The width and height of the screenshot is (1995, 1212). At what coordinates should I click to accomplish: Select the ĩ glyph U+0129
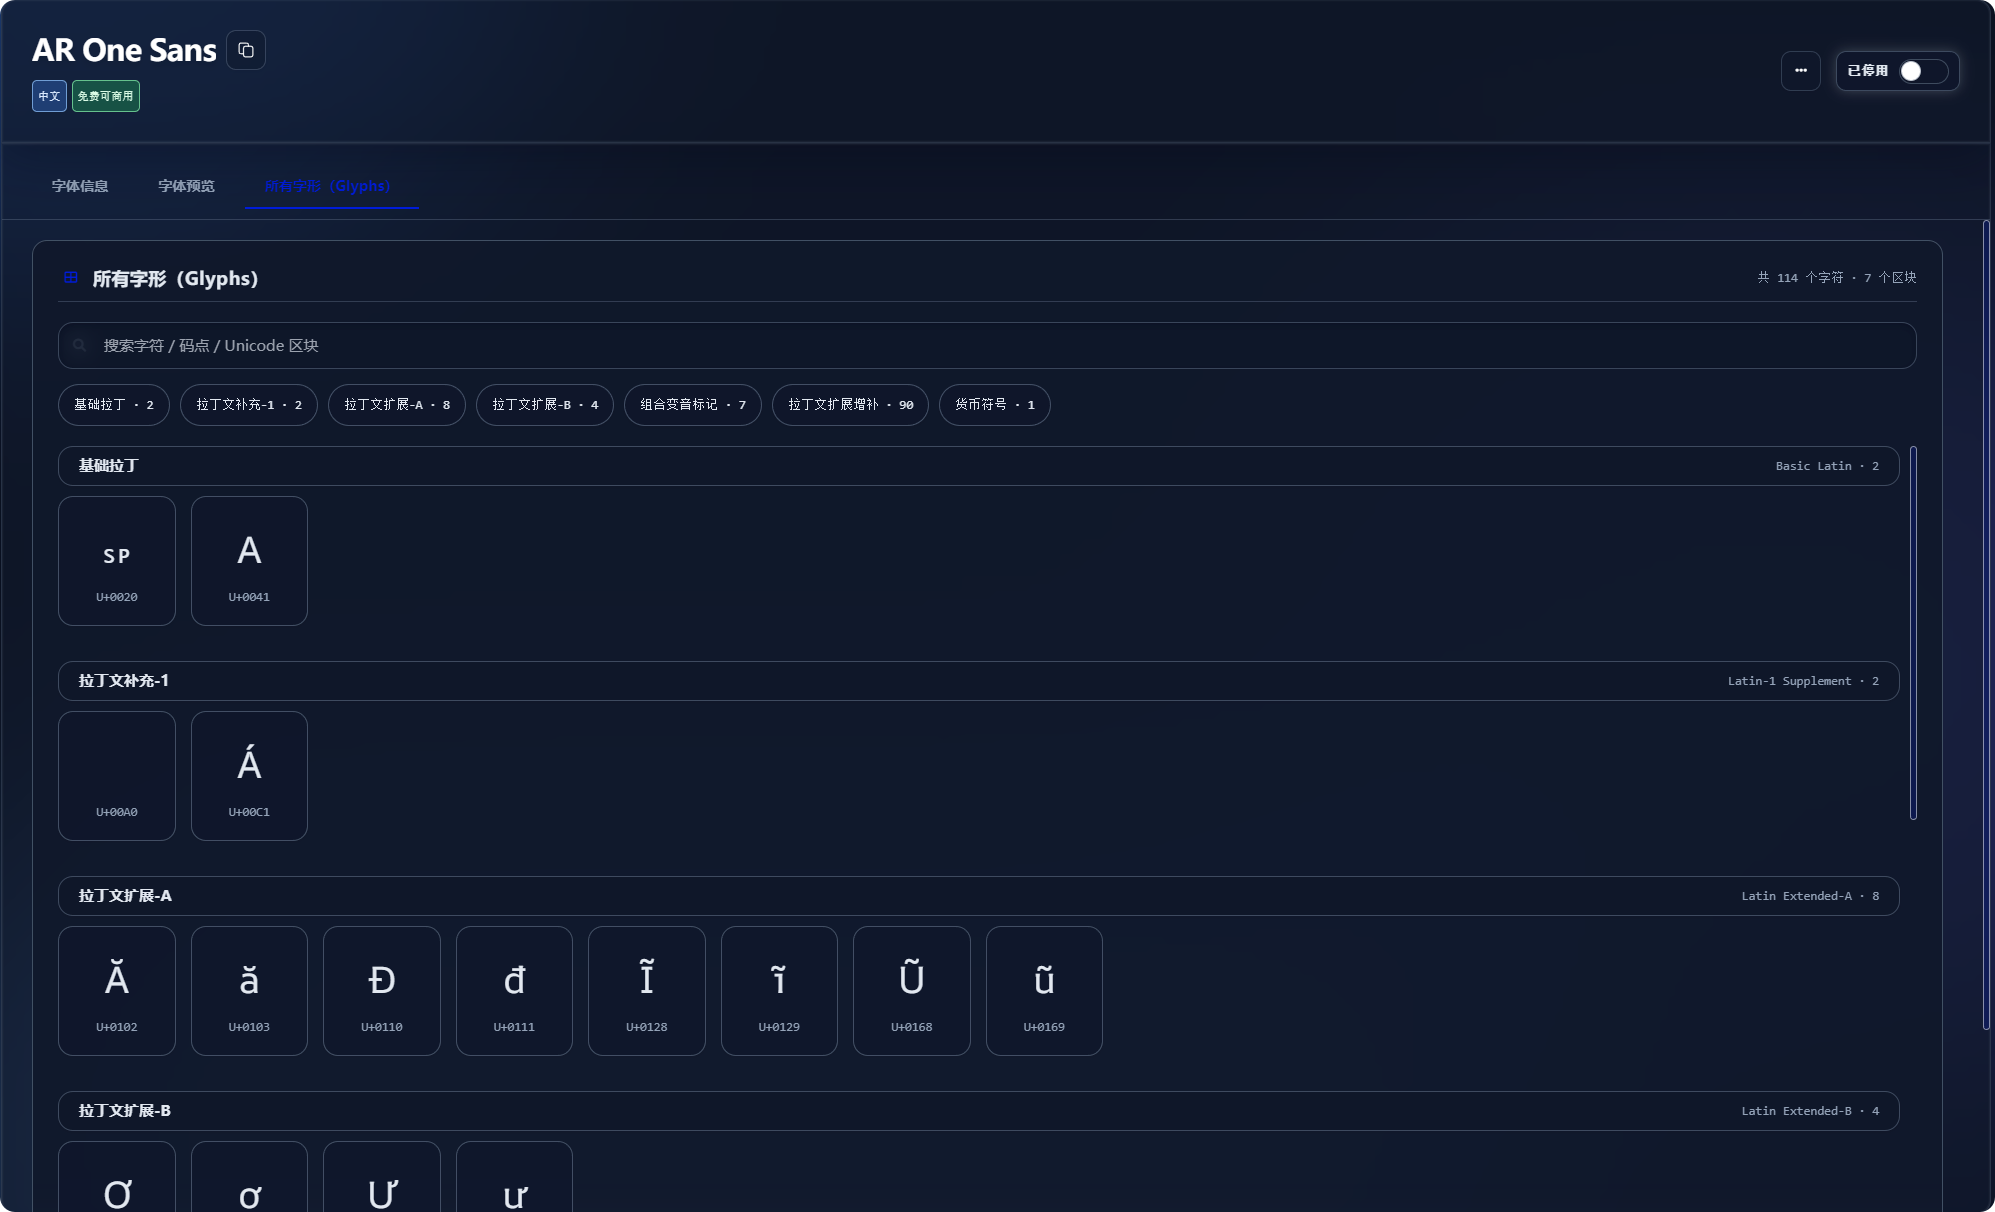tap(779, 991)
